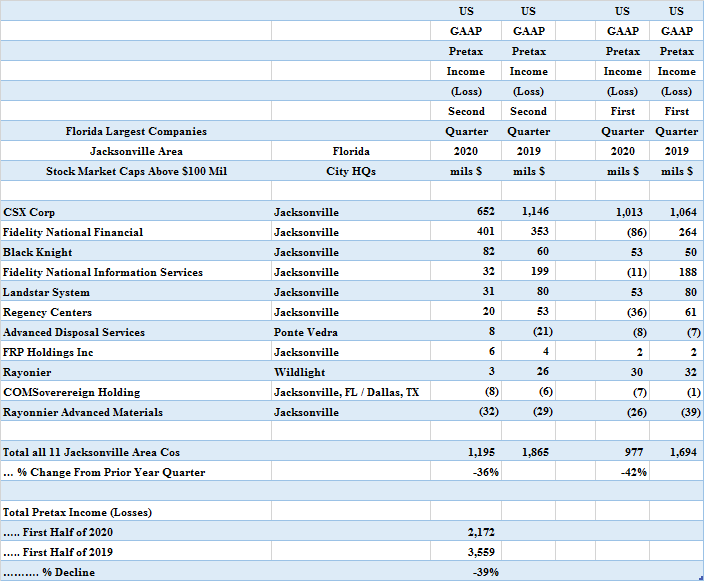The image size is (704, 581).
Task: Select 'Jacksonville Area' header cell
Action: coord(136,151)
